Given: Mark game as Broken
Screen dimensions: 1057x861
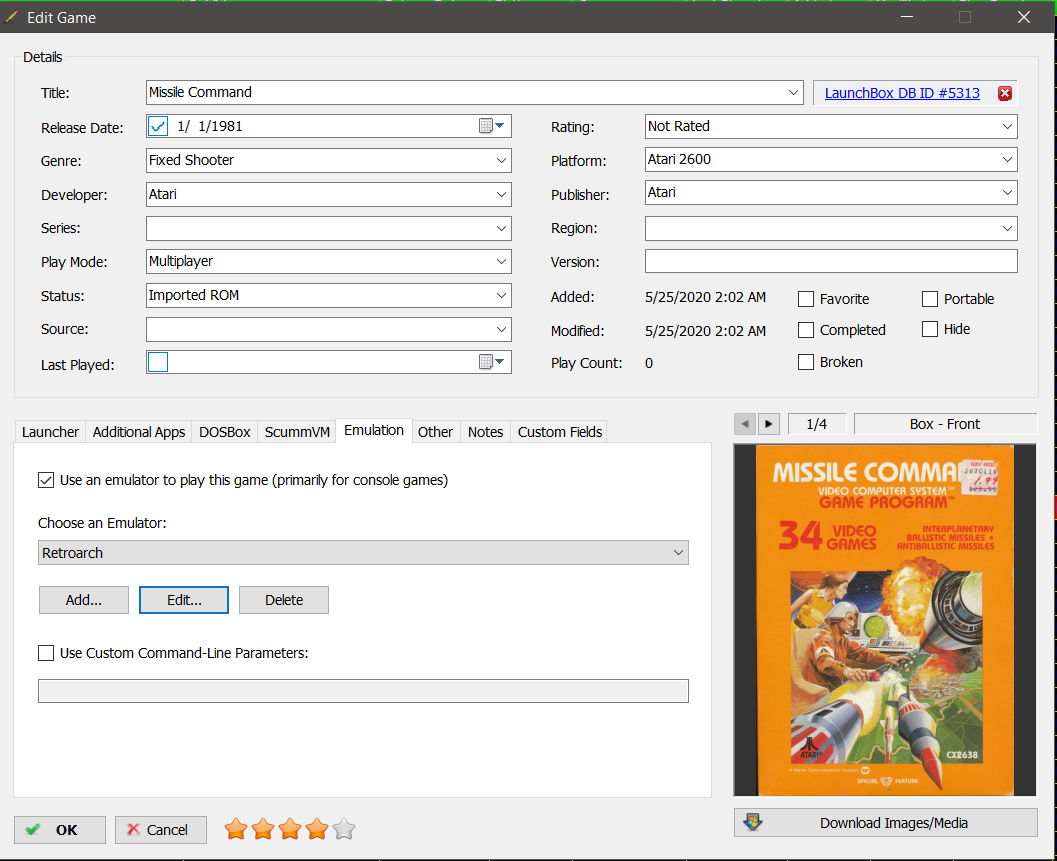Looking at the screenshot, I should pos(806,362).
